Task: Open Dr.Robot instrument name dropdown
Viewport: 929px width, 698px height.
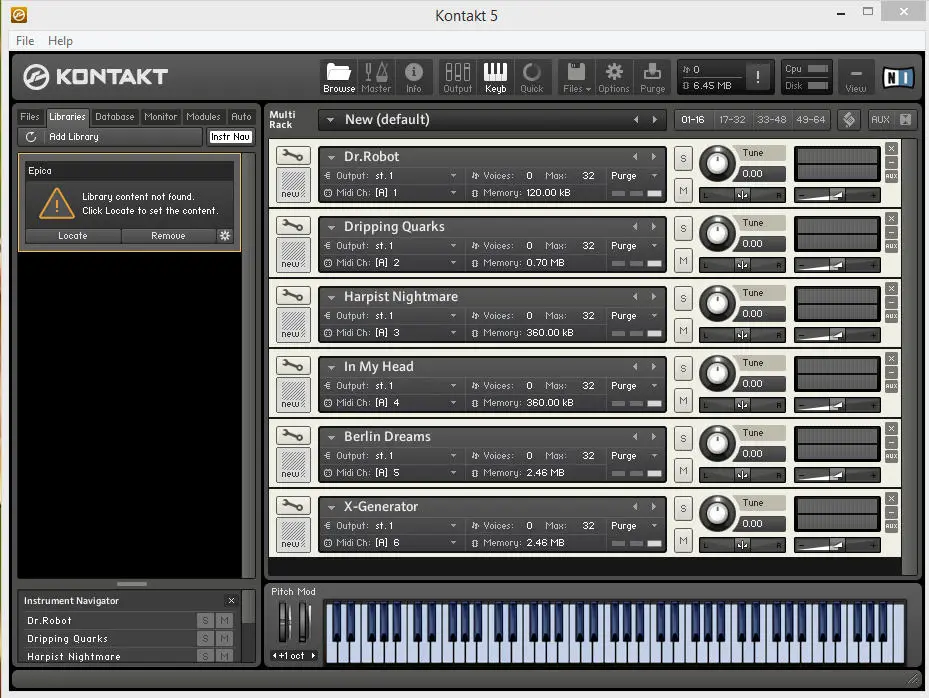Action: [332, 158]
